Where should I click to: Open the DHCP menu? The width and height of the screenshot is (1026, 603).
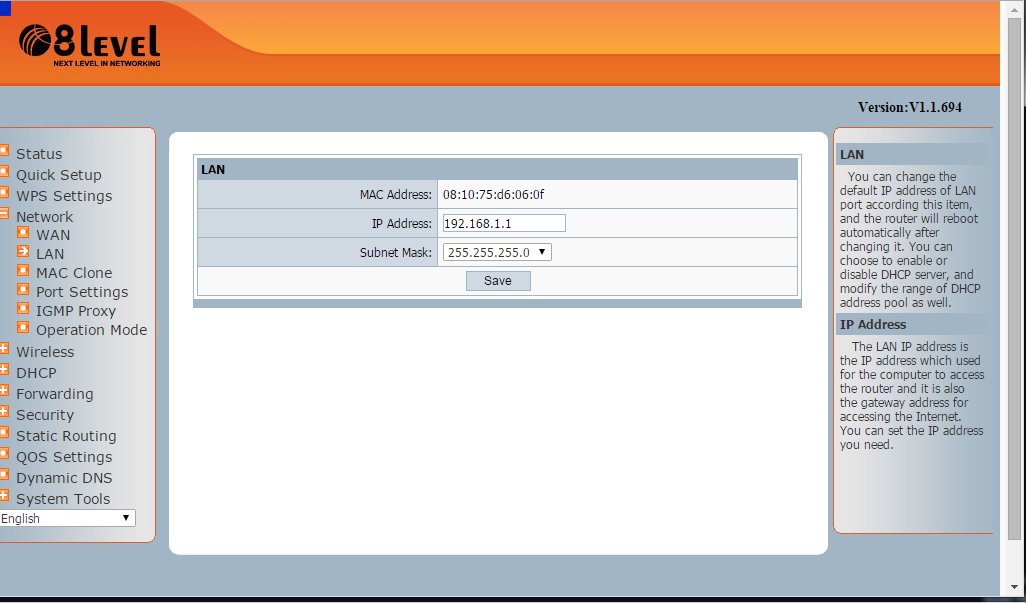[x=36, y=373]
